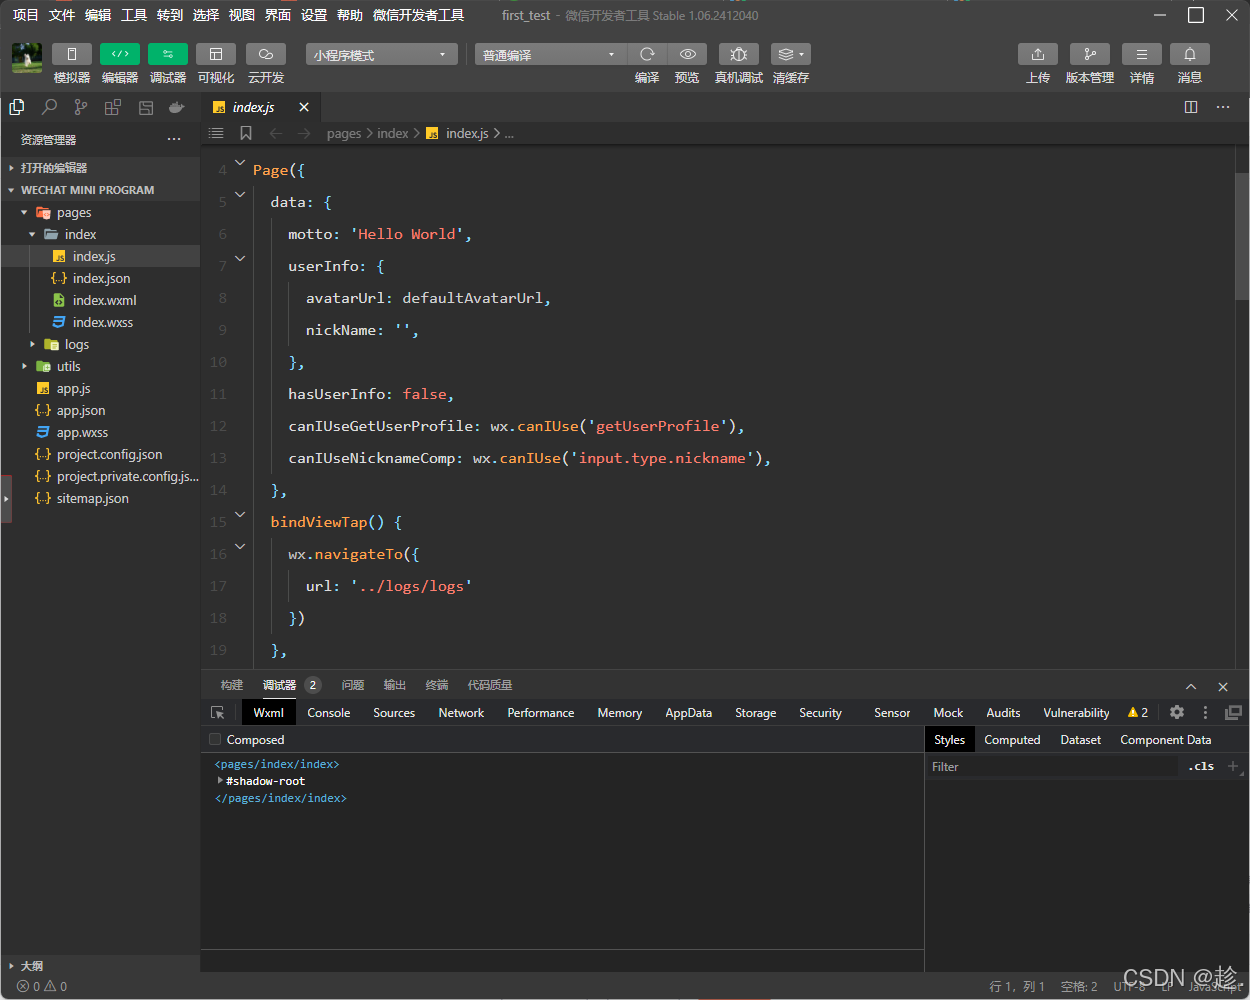Image resolution: width=1250 pixels, height=1000 pixels.
Task: Click the 预览 preview eye icon
Action: (x=687, y=54)
